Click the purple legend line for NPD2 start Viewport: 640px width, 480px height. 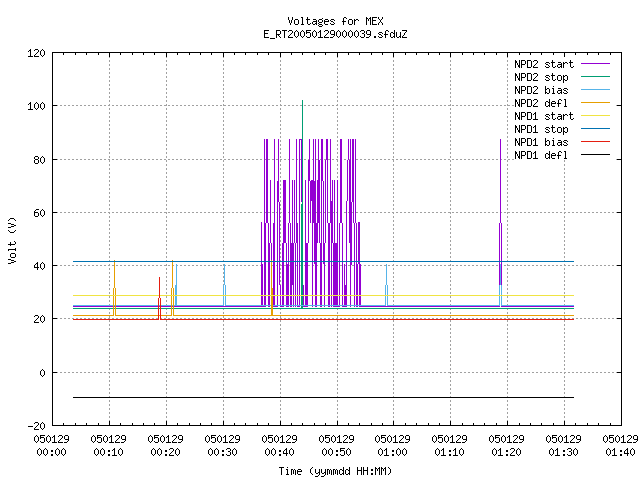595,64
